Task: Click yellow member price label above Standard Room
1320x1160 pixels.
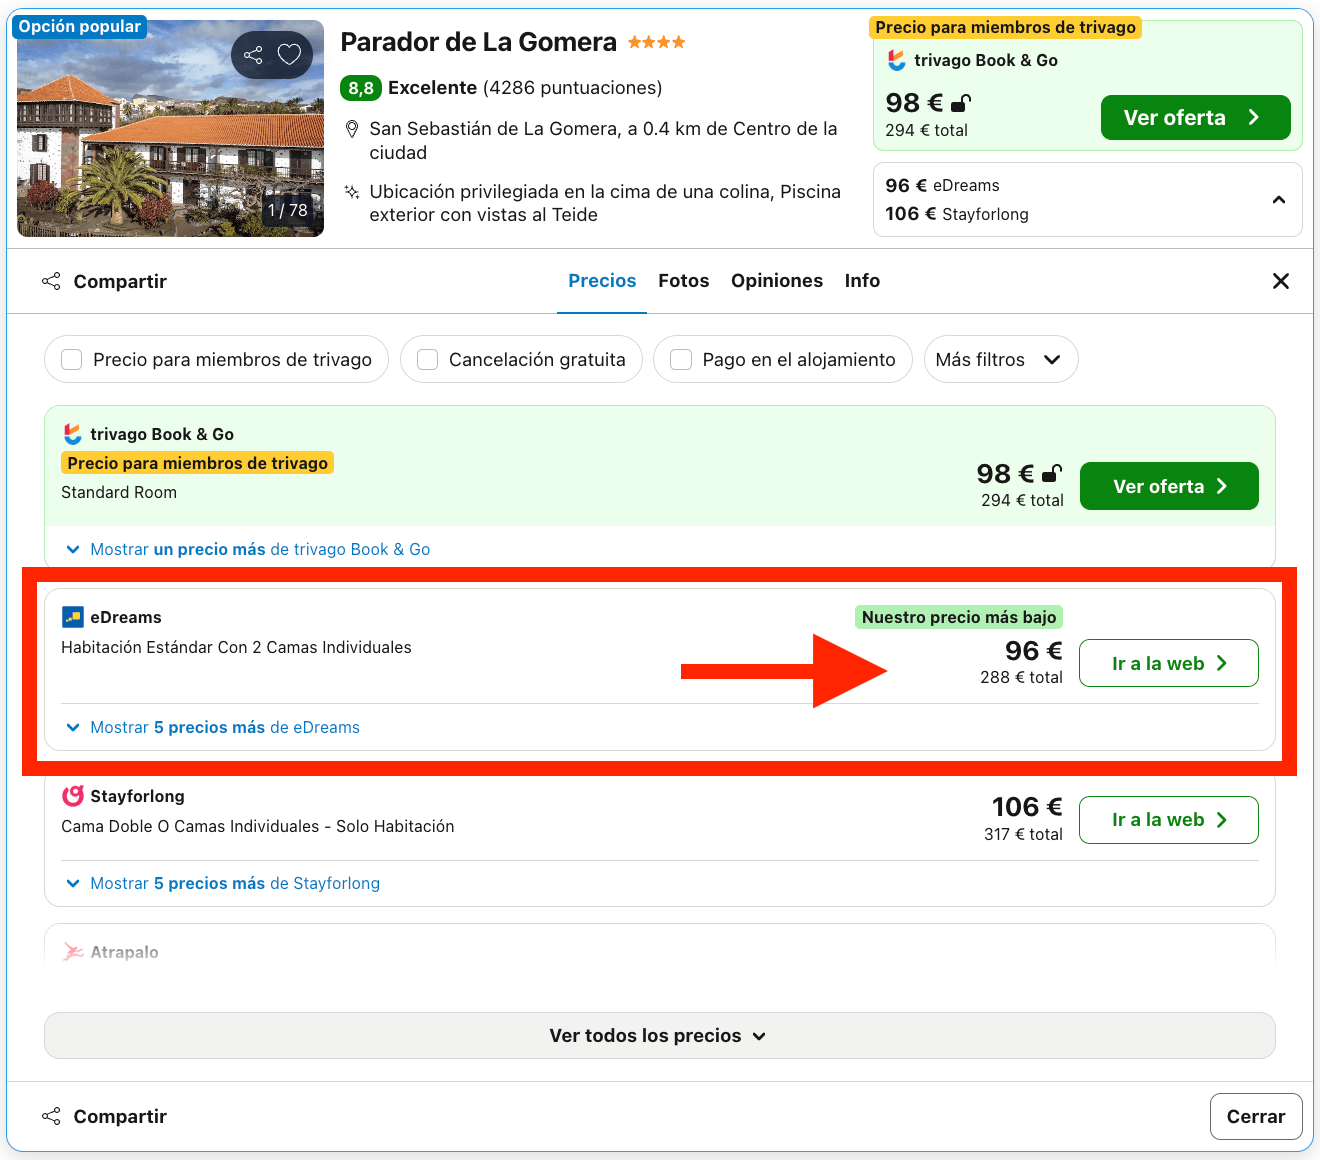Action: [x=198, y=463]
